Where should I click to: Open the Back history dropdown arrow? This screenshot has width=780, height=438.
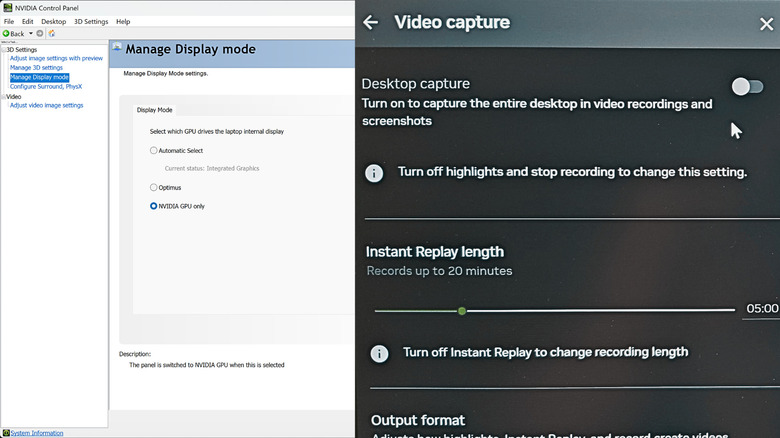tap(30, 33)
